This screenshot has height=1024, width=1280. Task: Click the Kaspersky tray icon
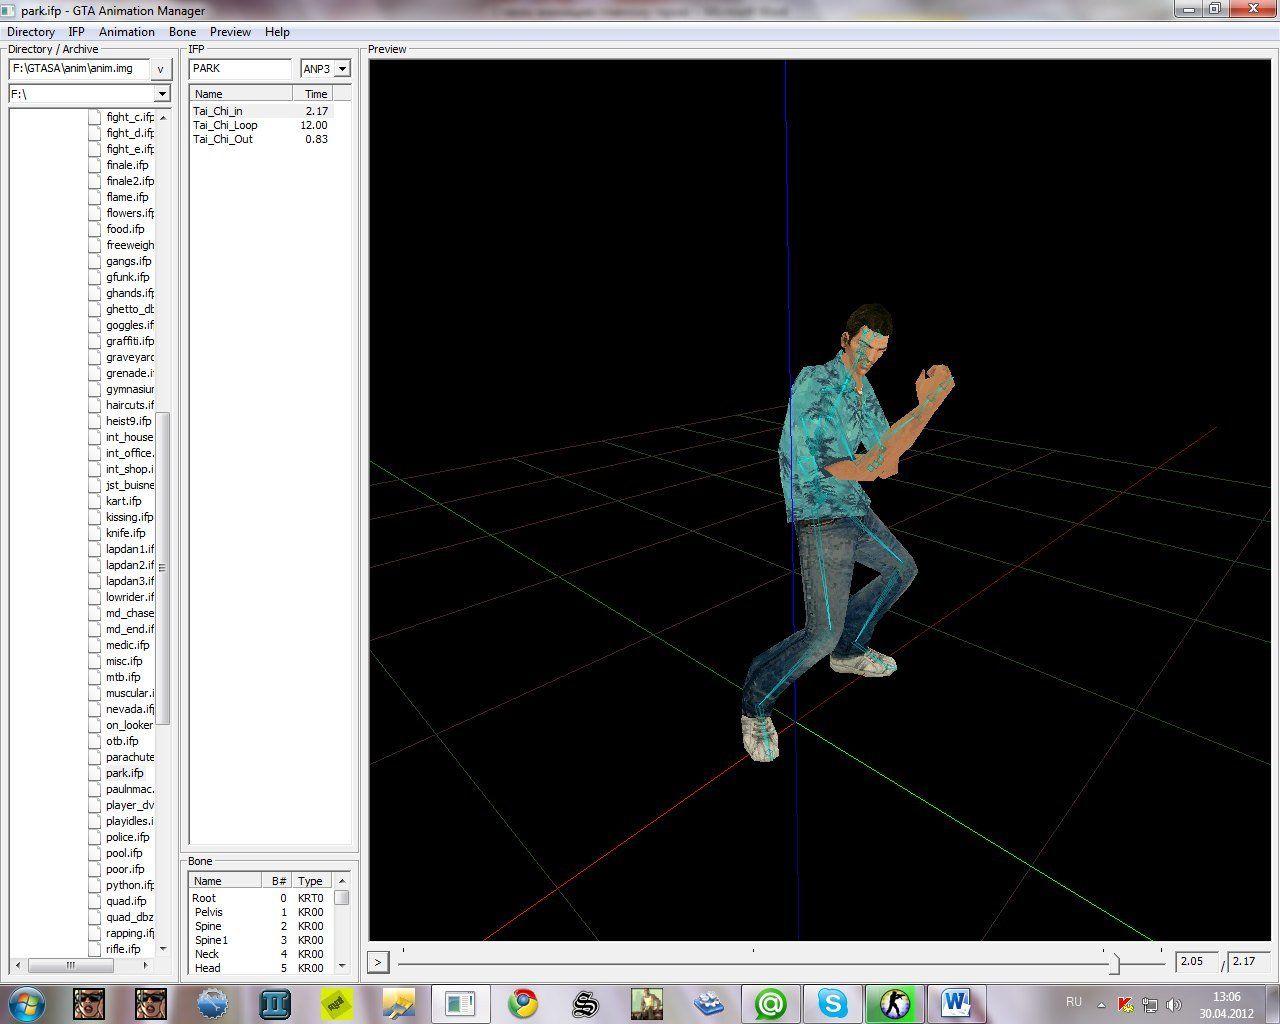tap(1126, 1004)
